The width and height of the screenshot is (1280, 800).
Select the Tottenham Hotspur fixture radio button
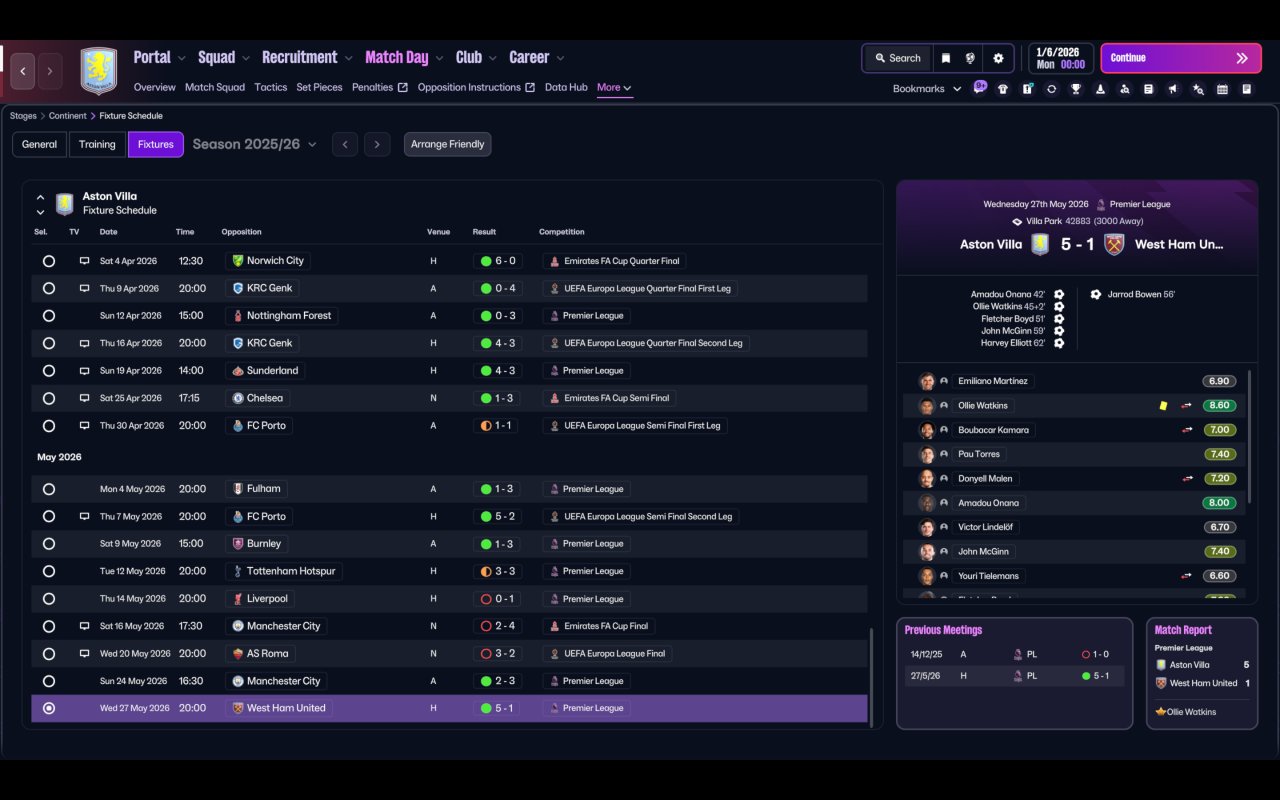pos(49,572)
